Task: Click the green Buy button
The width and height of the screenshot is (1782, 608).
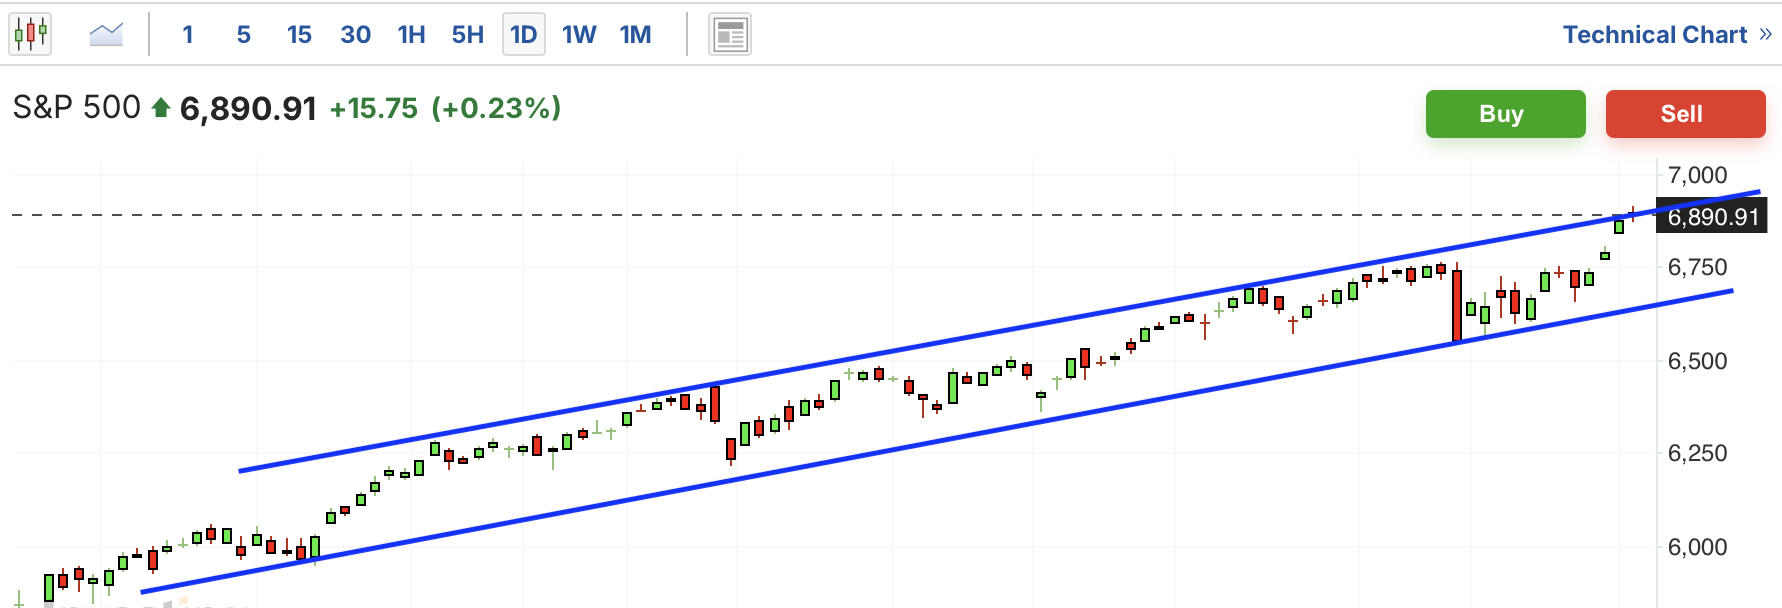Action: [1505, 114]
